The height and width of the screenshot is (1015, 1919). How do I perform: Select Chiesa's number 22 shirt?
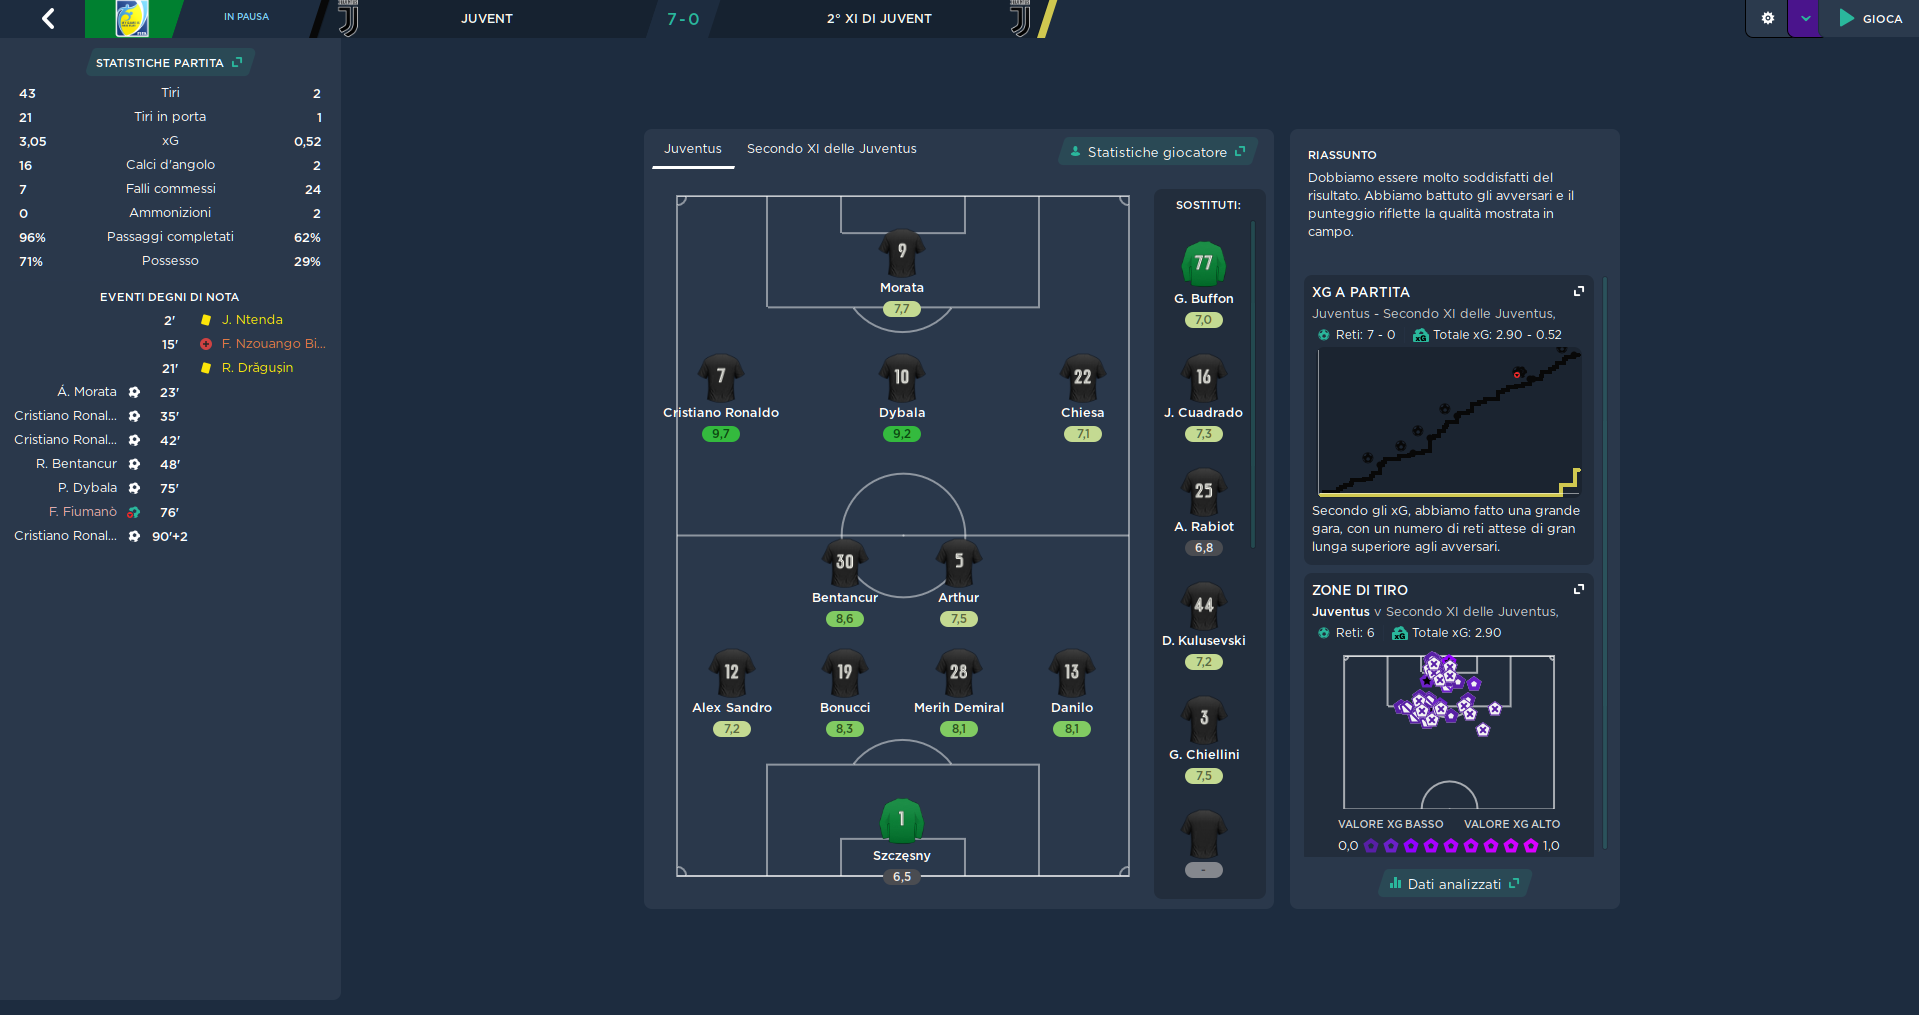click(x=1083, y=378)
